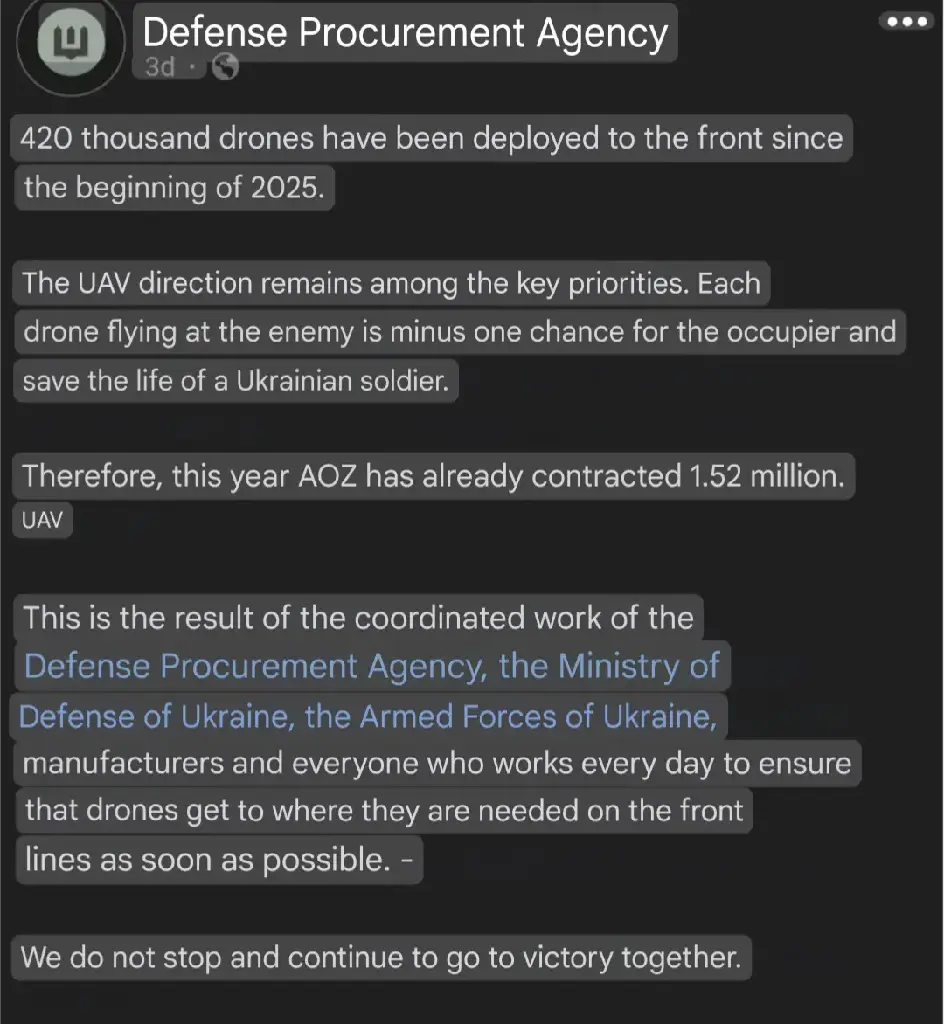
Task: Click the Defense Procurement Agency page name header
Action: 405,32
